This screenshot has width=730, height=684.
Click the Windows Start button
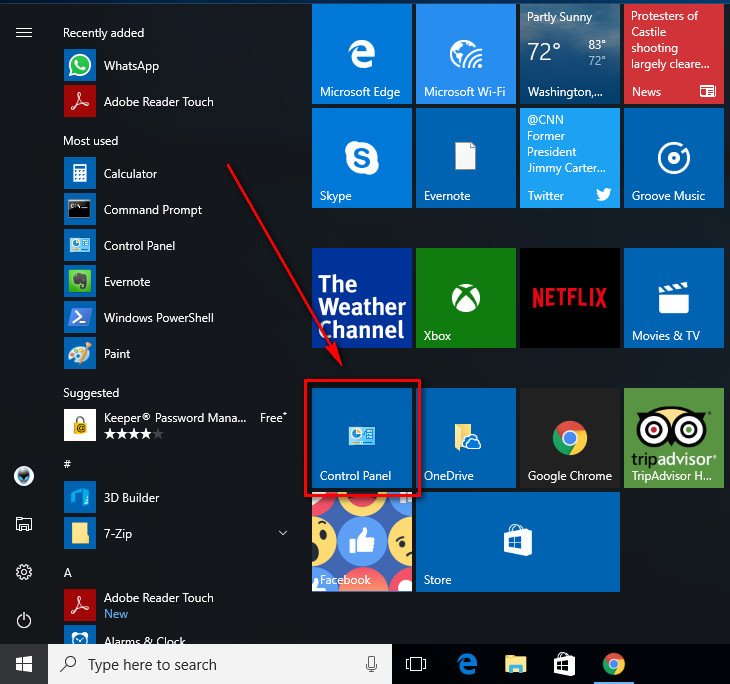(24, 664)
